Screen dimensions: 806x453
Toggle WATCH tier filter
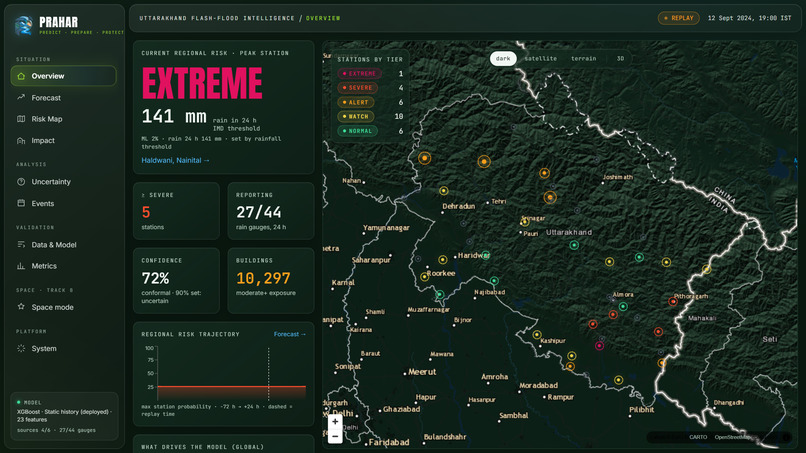coord(356,117)
